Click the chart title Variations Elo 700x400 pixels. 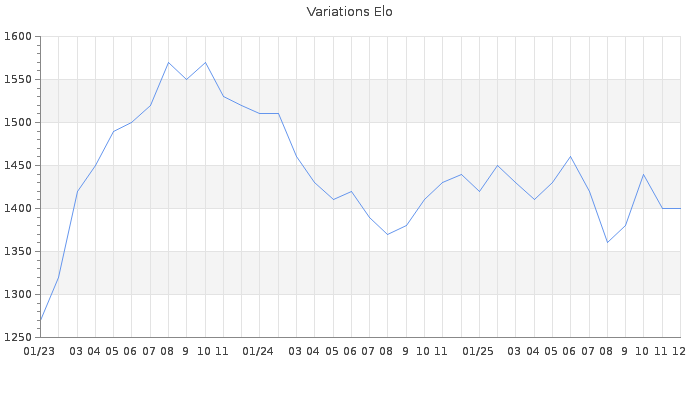(349, 12)
